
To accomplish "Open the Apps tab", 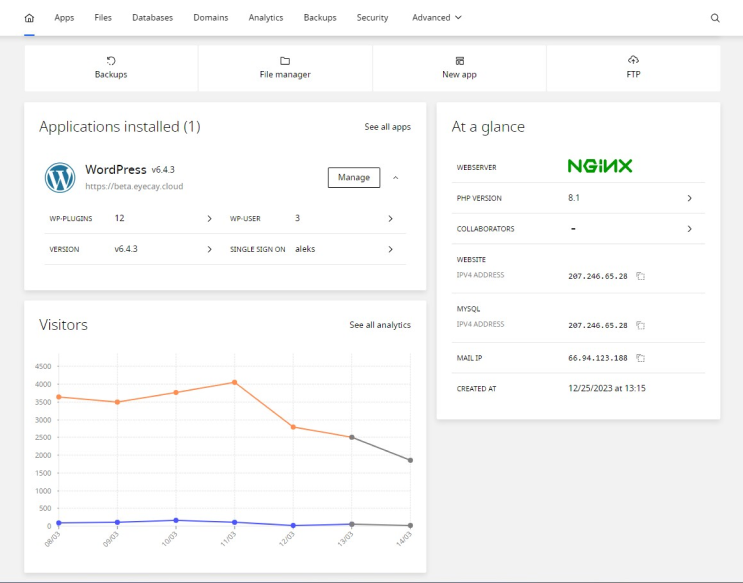I will 64,18.
